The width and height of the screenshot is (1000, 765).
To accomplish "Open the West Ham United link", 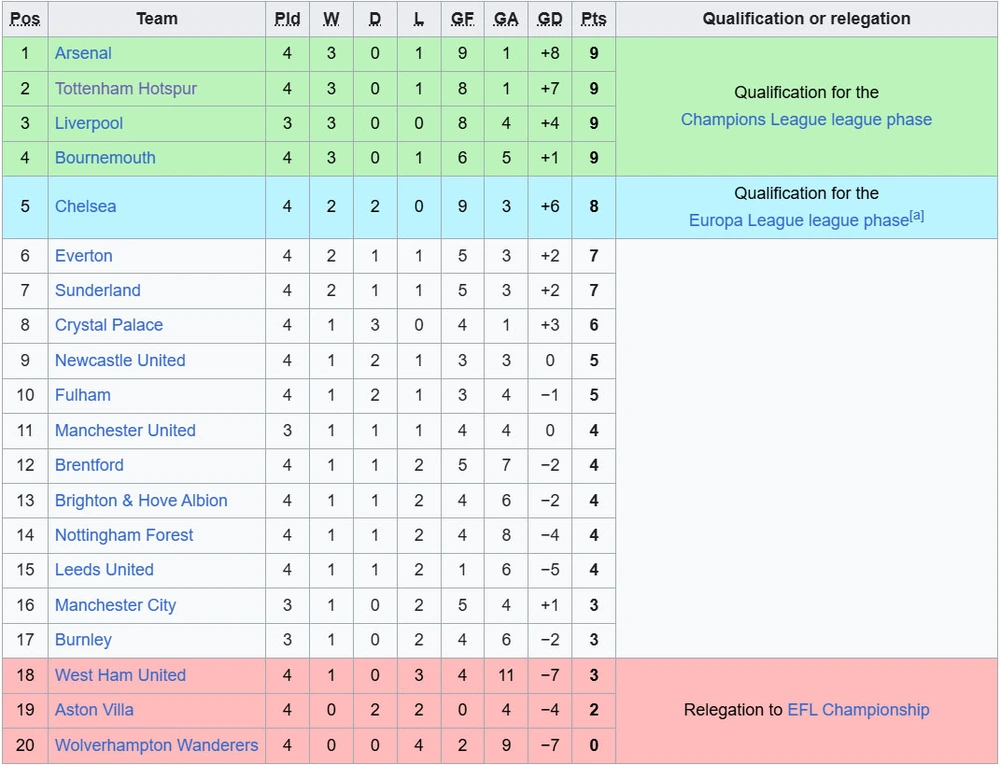I will point(121,674).
